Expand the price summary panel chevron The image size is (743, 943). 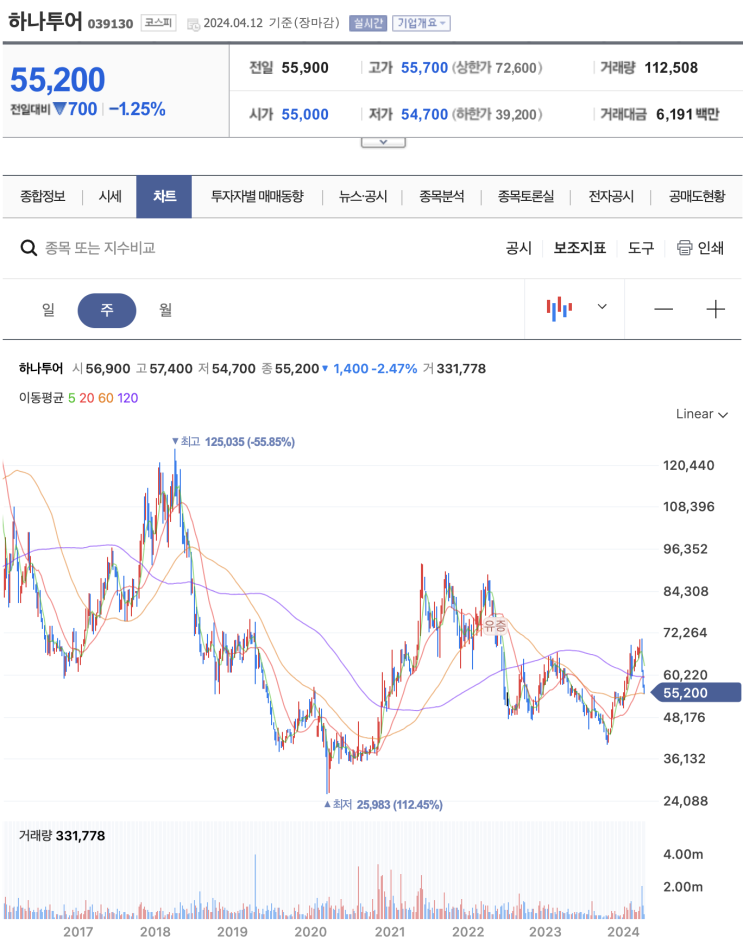[x=383, y=143]
